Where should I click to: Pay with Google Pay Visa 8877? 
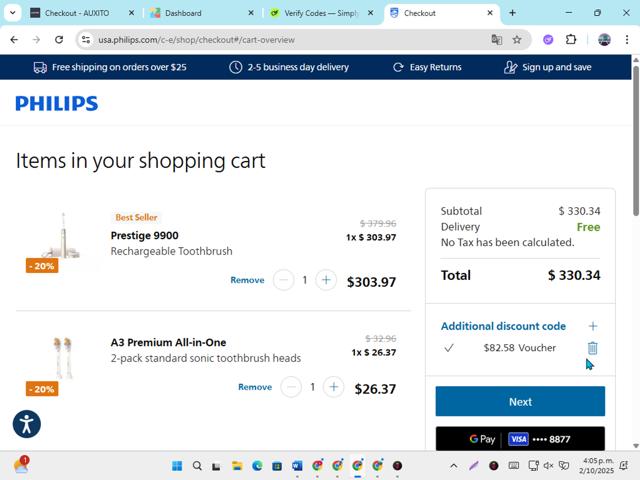[x=520, y=439]
